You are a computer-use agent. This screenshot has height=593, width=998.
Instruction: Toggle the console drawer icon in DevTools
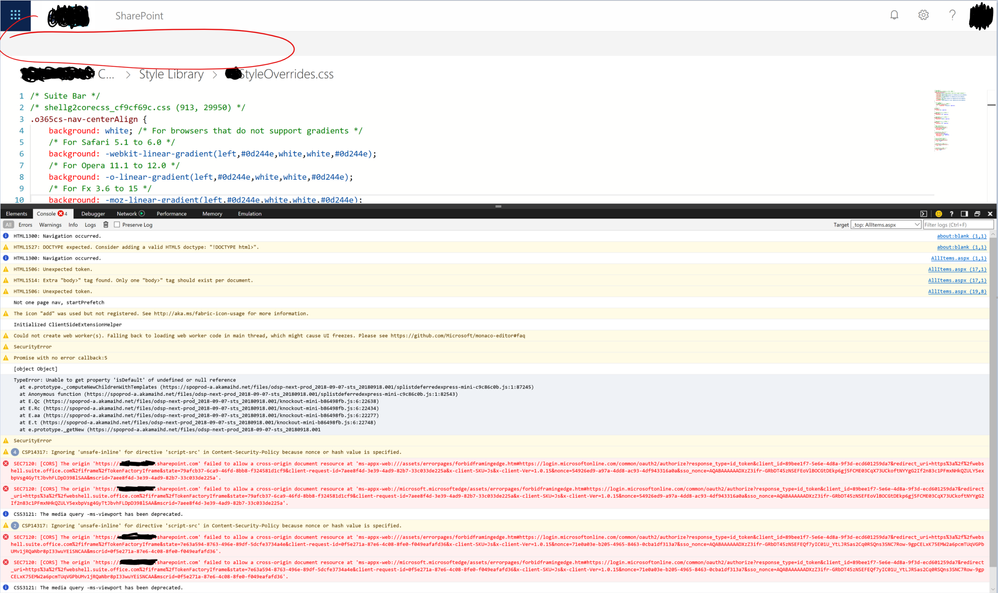(x=924, y=214)
